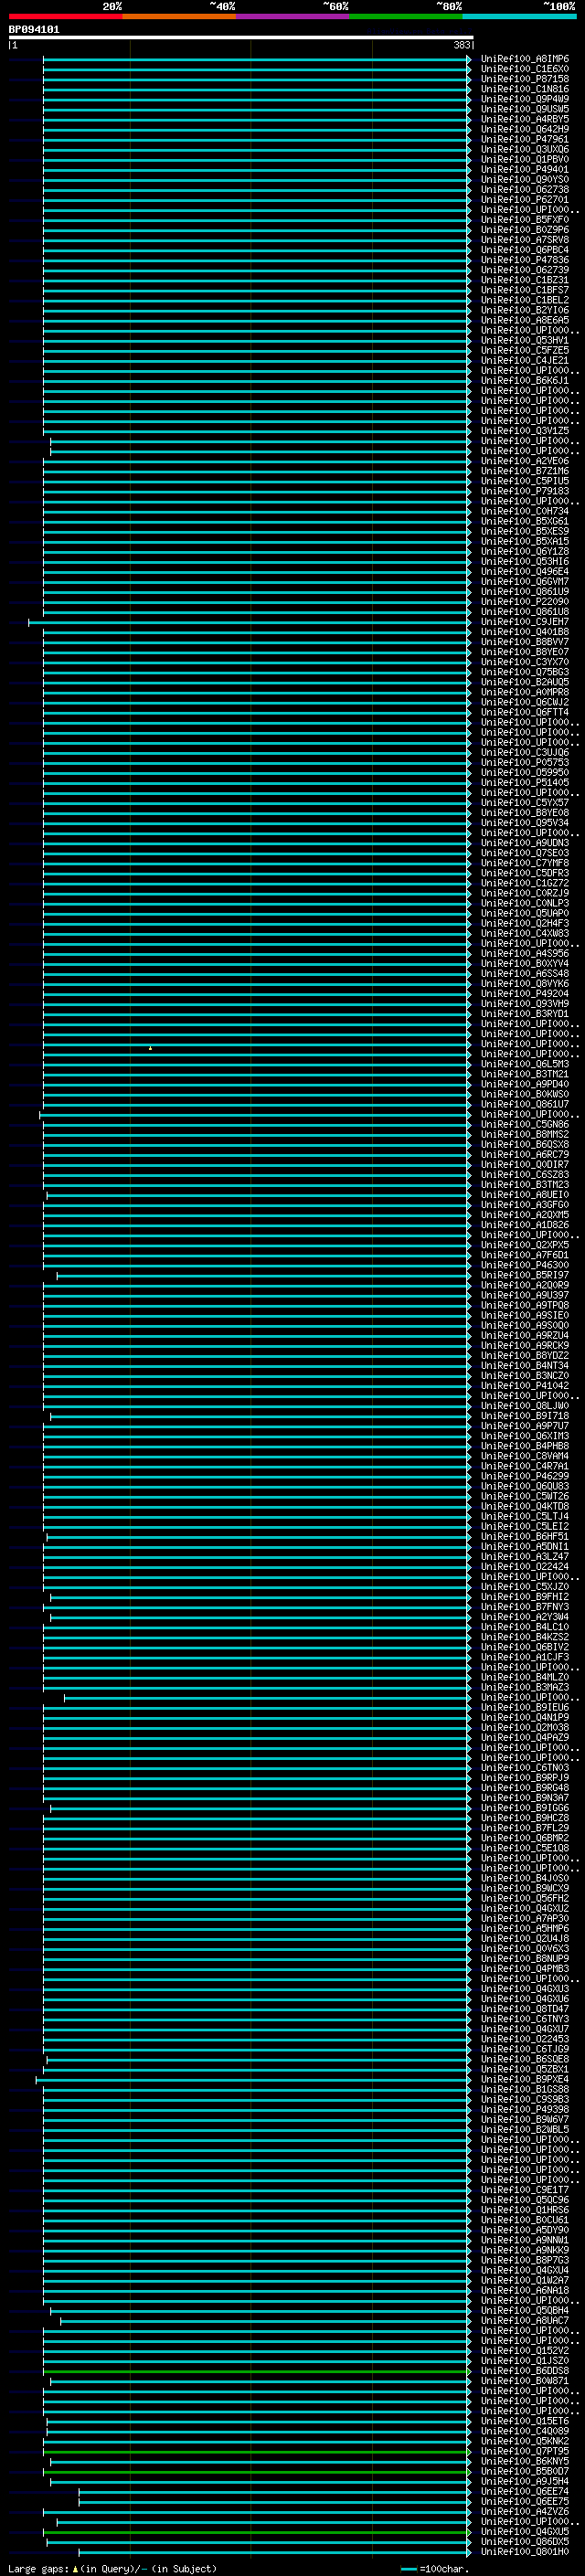Select hit label UniRef100_A8UAC7
This screenshot has height=2576, width=585.
524,2321
